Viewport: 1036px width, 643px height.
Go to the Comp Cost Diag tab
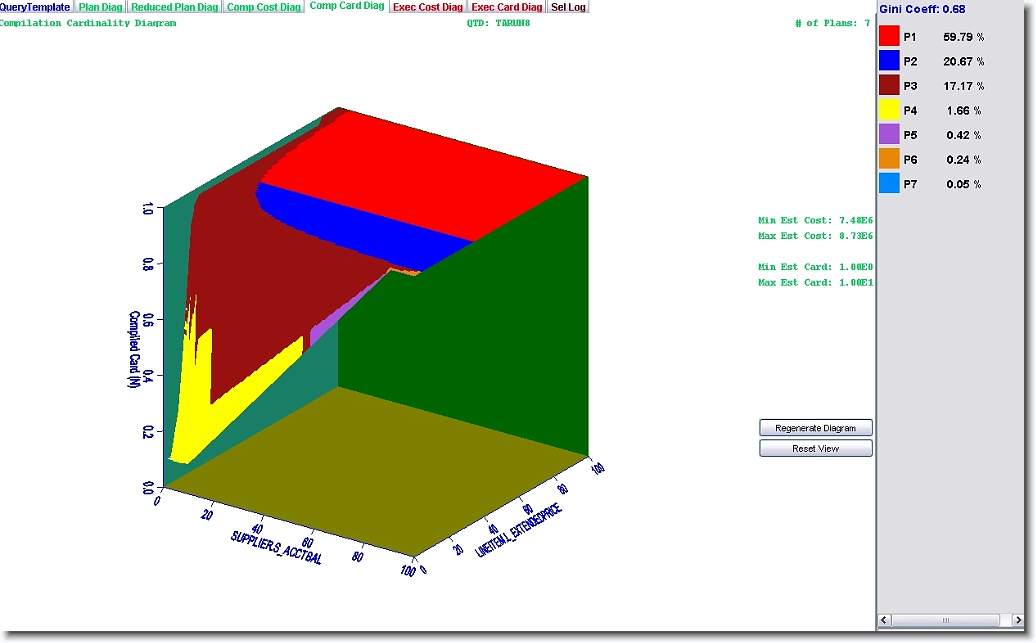(264, 7)
